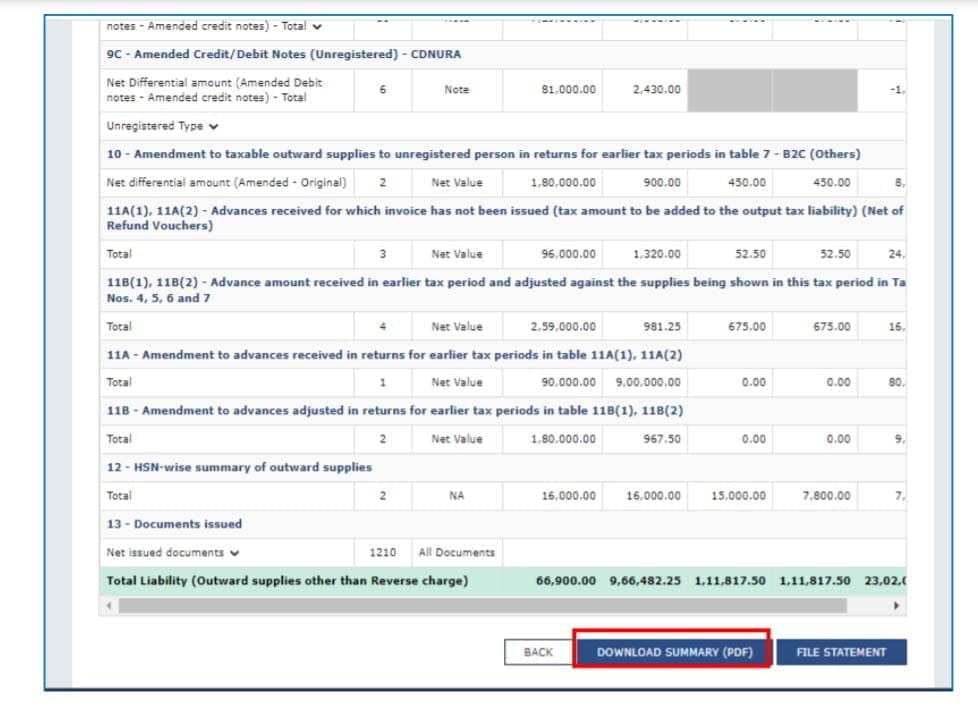Click the Download Summary (PDF) button

point(672,652)
